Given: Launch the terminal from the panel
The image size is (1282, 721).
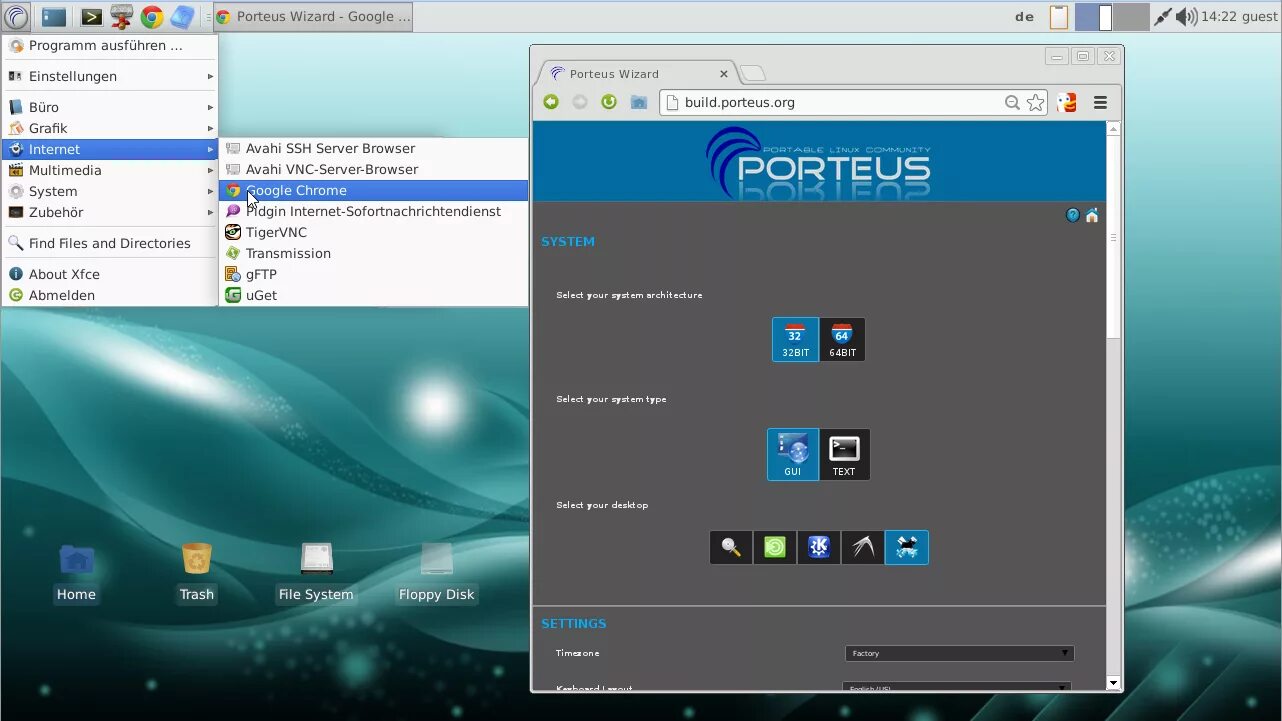Looking at the screenshot, I should 91,17.
